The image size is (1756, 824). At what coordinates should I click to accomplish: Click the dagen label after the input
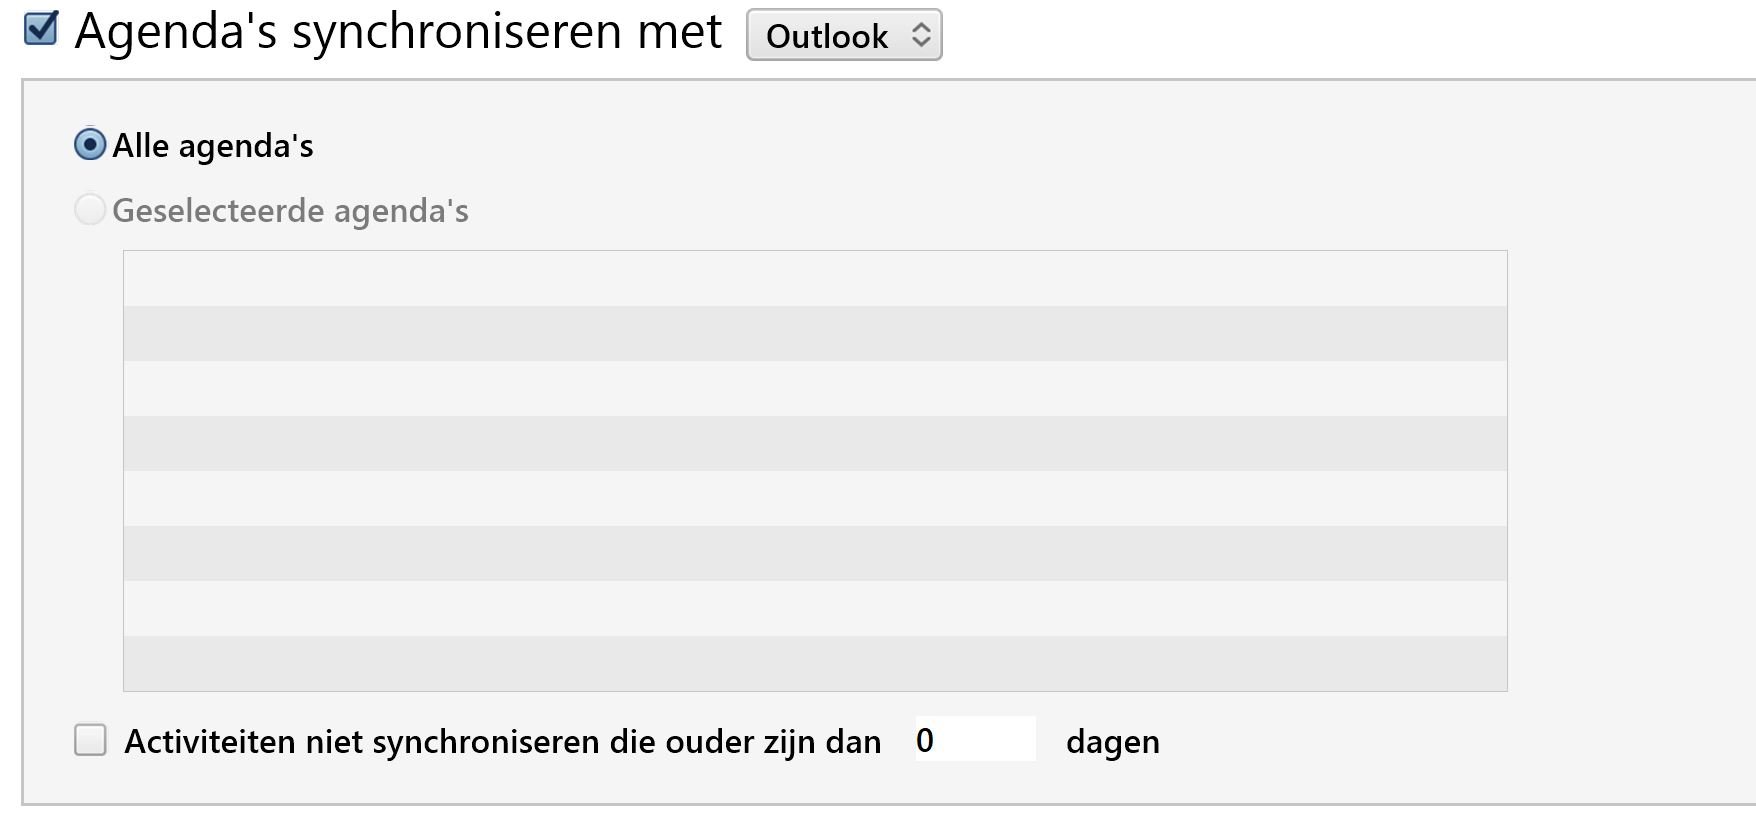tap(1112, 742)
